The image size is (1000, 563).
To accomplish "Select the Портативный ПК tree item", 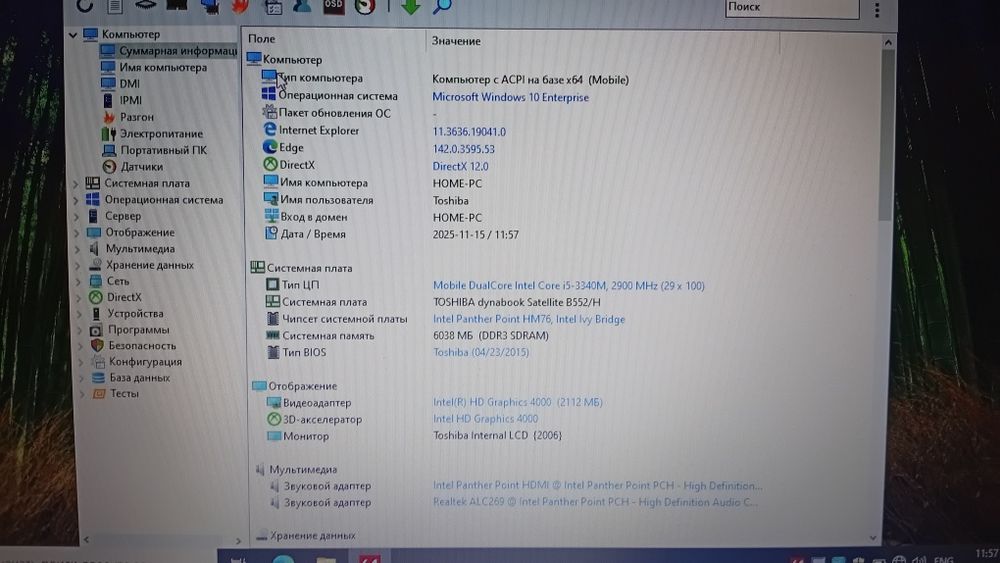I will click(163, 150).
